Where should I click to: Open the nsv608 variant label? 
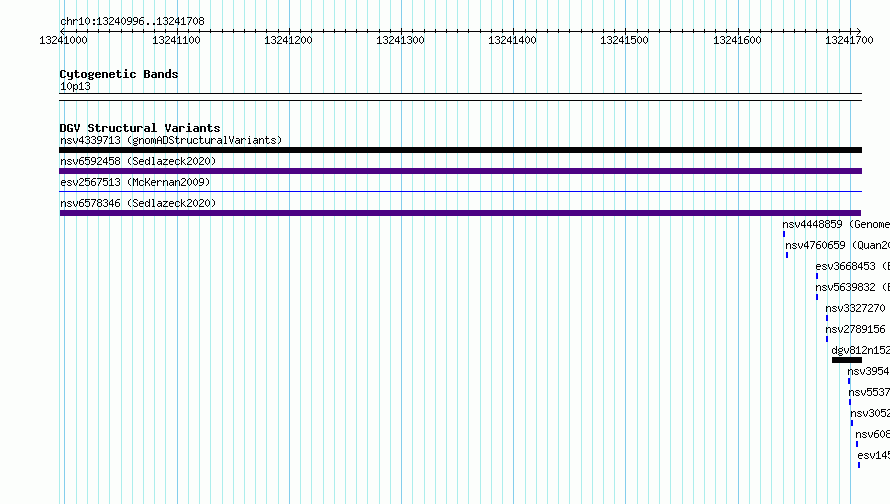pyautogui.click(x=872, y=434)
